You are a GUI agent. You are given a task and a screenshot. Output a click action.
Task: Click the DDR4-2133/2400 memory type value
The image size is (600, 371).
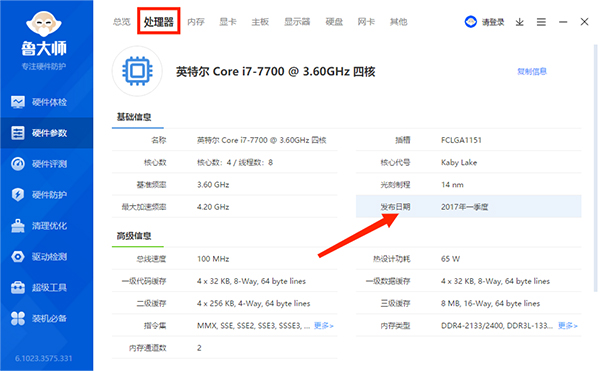coord(497,326)
